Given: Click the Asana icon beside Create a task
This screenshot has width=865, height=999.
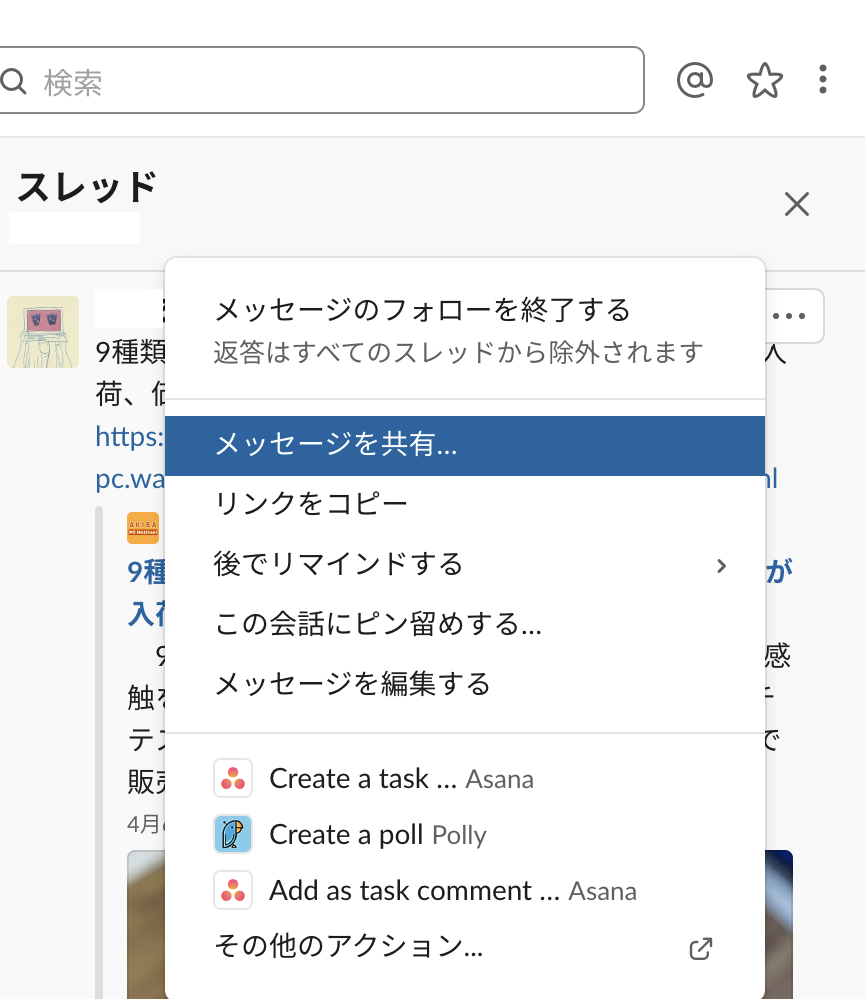Looking at the screenshot, I should pos(233,778).
